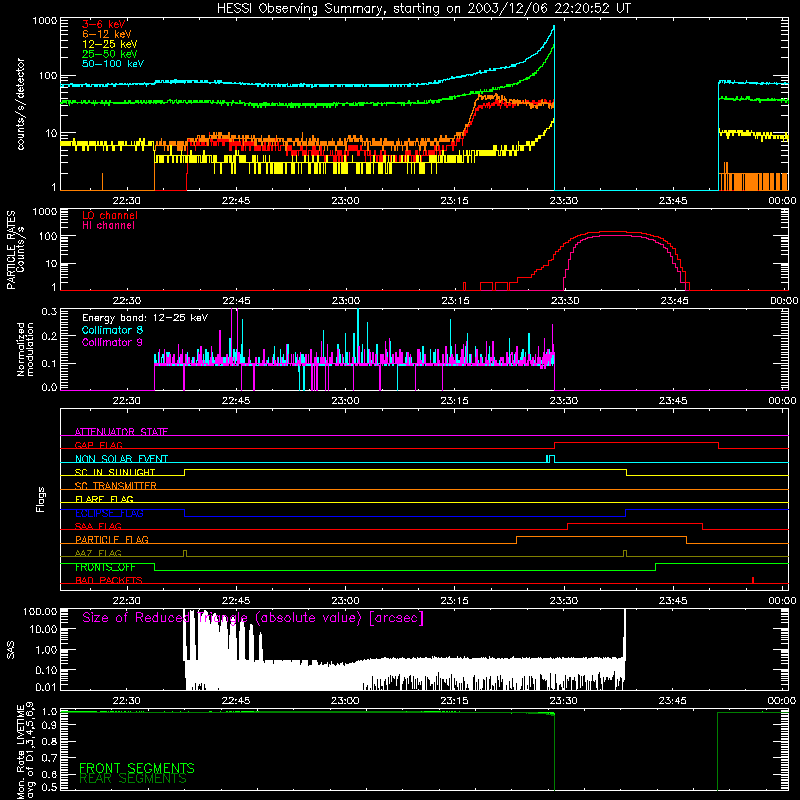Click the PARTICLE FLAG label
This screenshot has height=800, width=800.
click(x=112, y=540)
